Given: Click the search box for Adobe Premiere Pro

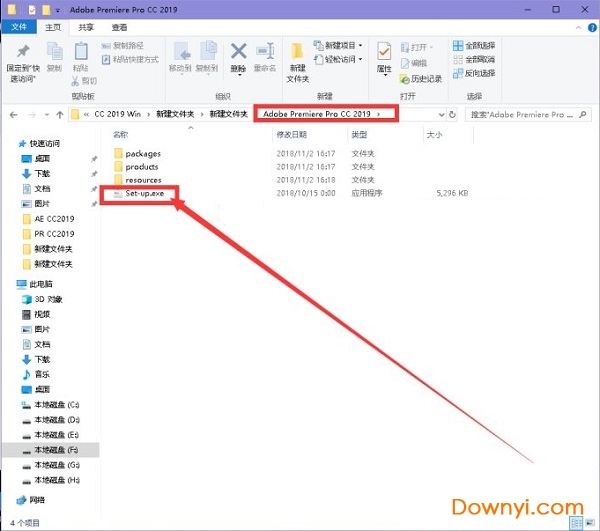Looking at the screenshot, I should 525,114.
